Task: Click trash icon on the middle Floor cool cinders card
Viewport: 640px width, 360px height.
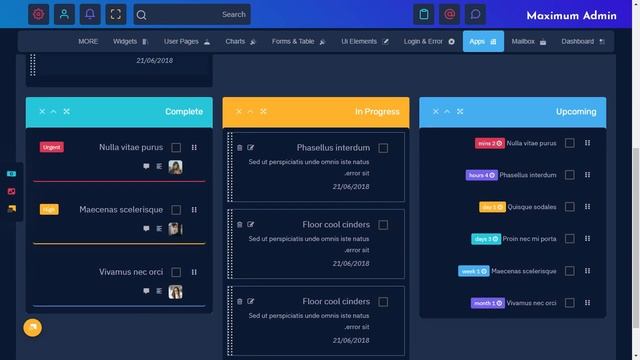Action: 240,224
